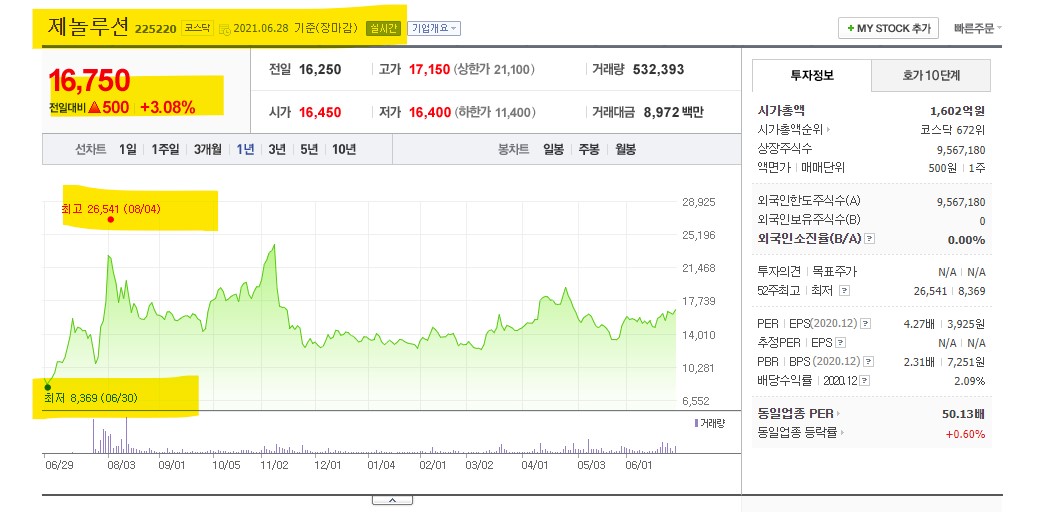Click the arrow next to 동일업종 PER
The height and width of the screenshot is (512, 1043).
point(838,414)
